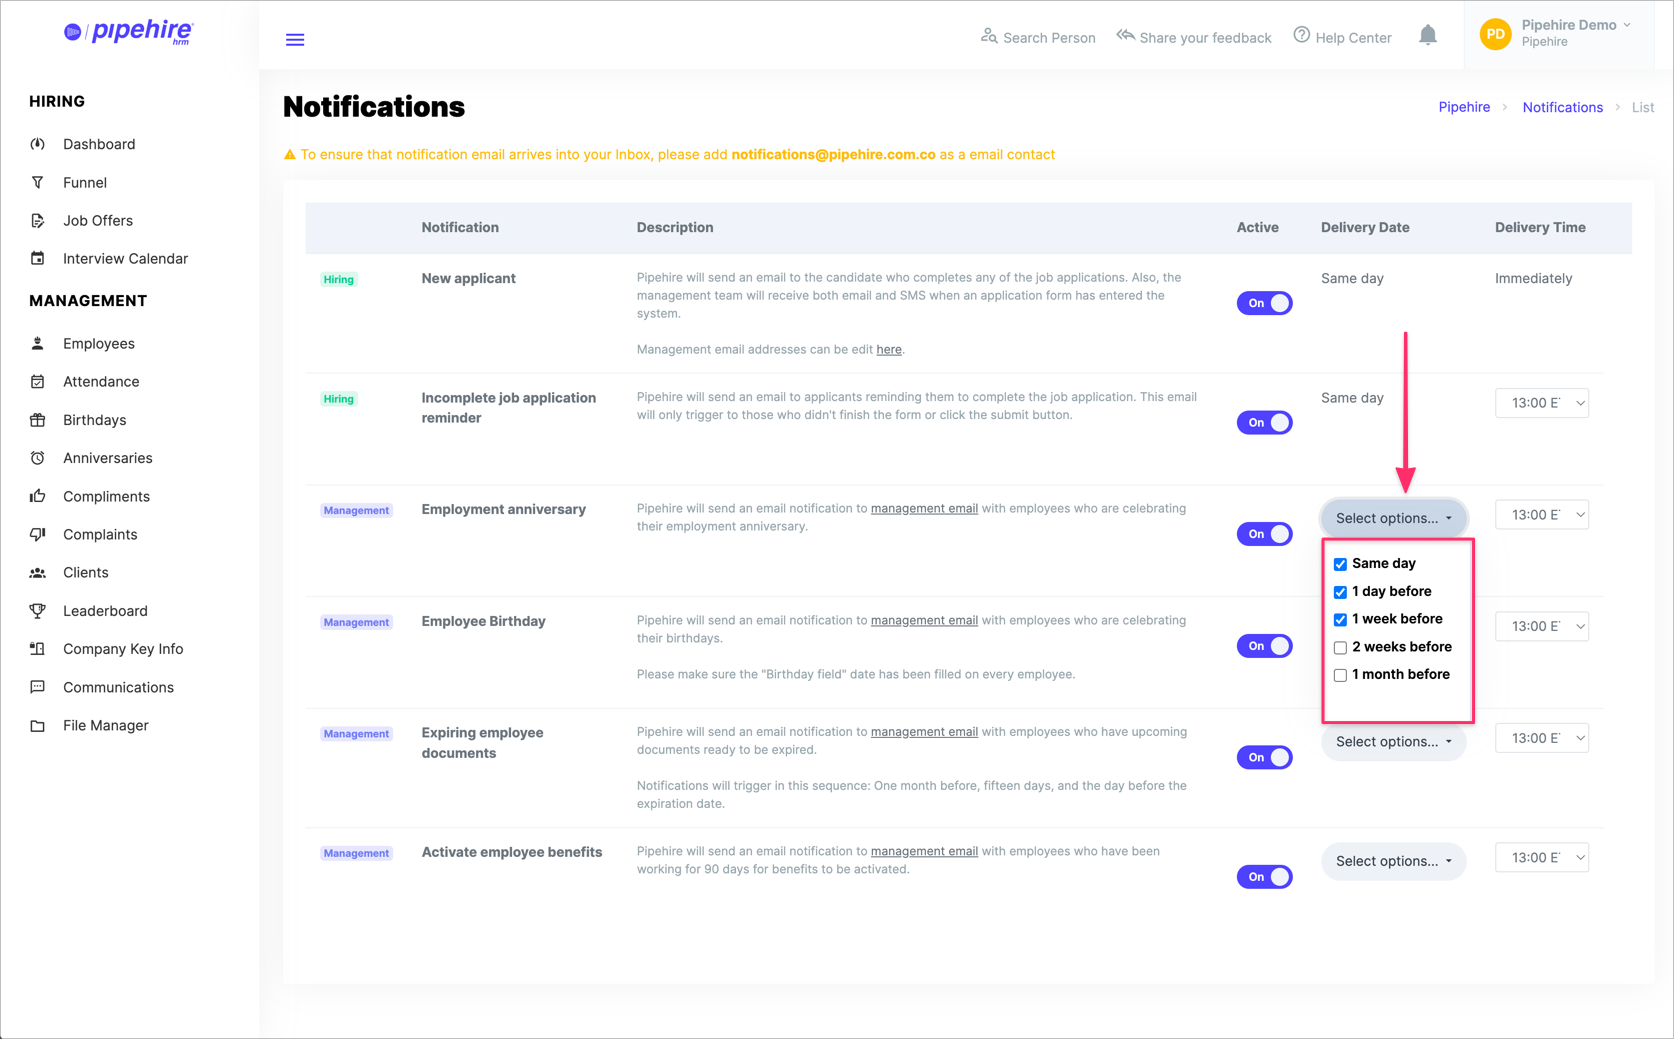The width and height of the screenshot is (1674, 1039).
Task: Click the 'Immediately' delivery time text
Action: click(1533, 279)
